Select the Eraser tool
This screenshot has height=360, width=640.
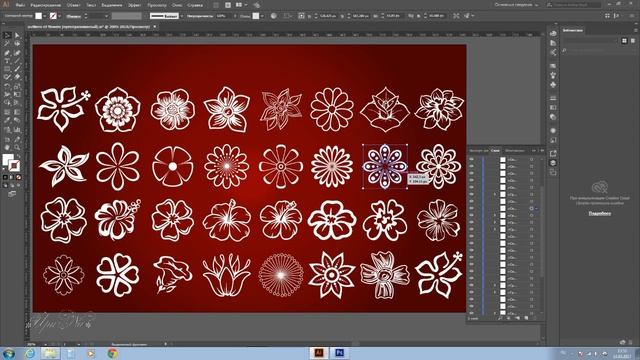tap(17, 77)
